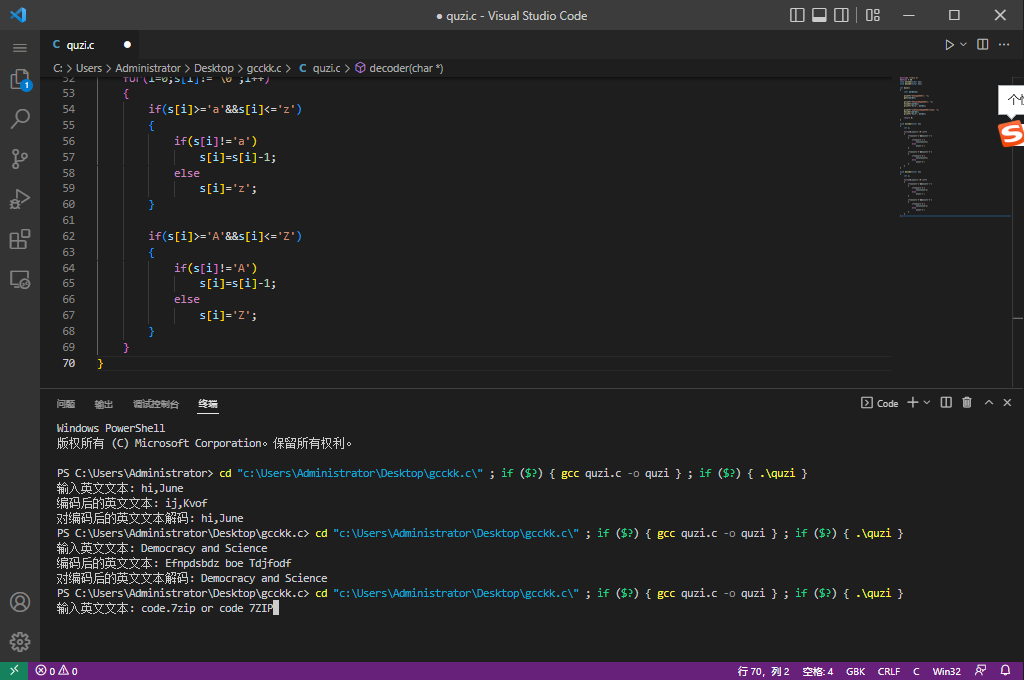
Task: Kill terminal with the trash icon
Action: tap(967, 403)
